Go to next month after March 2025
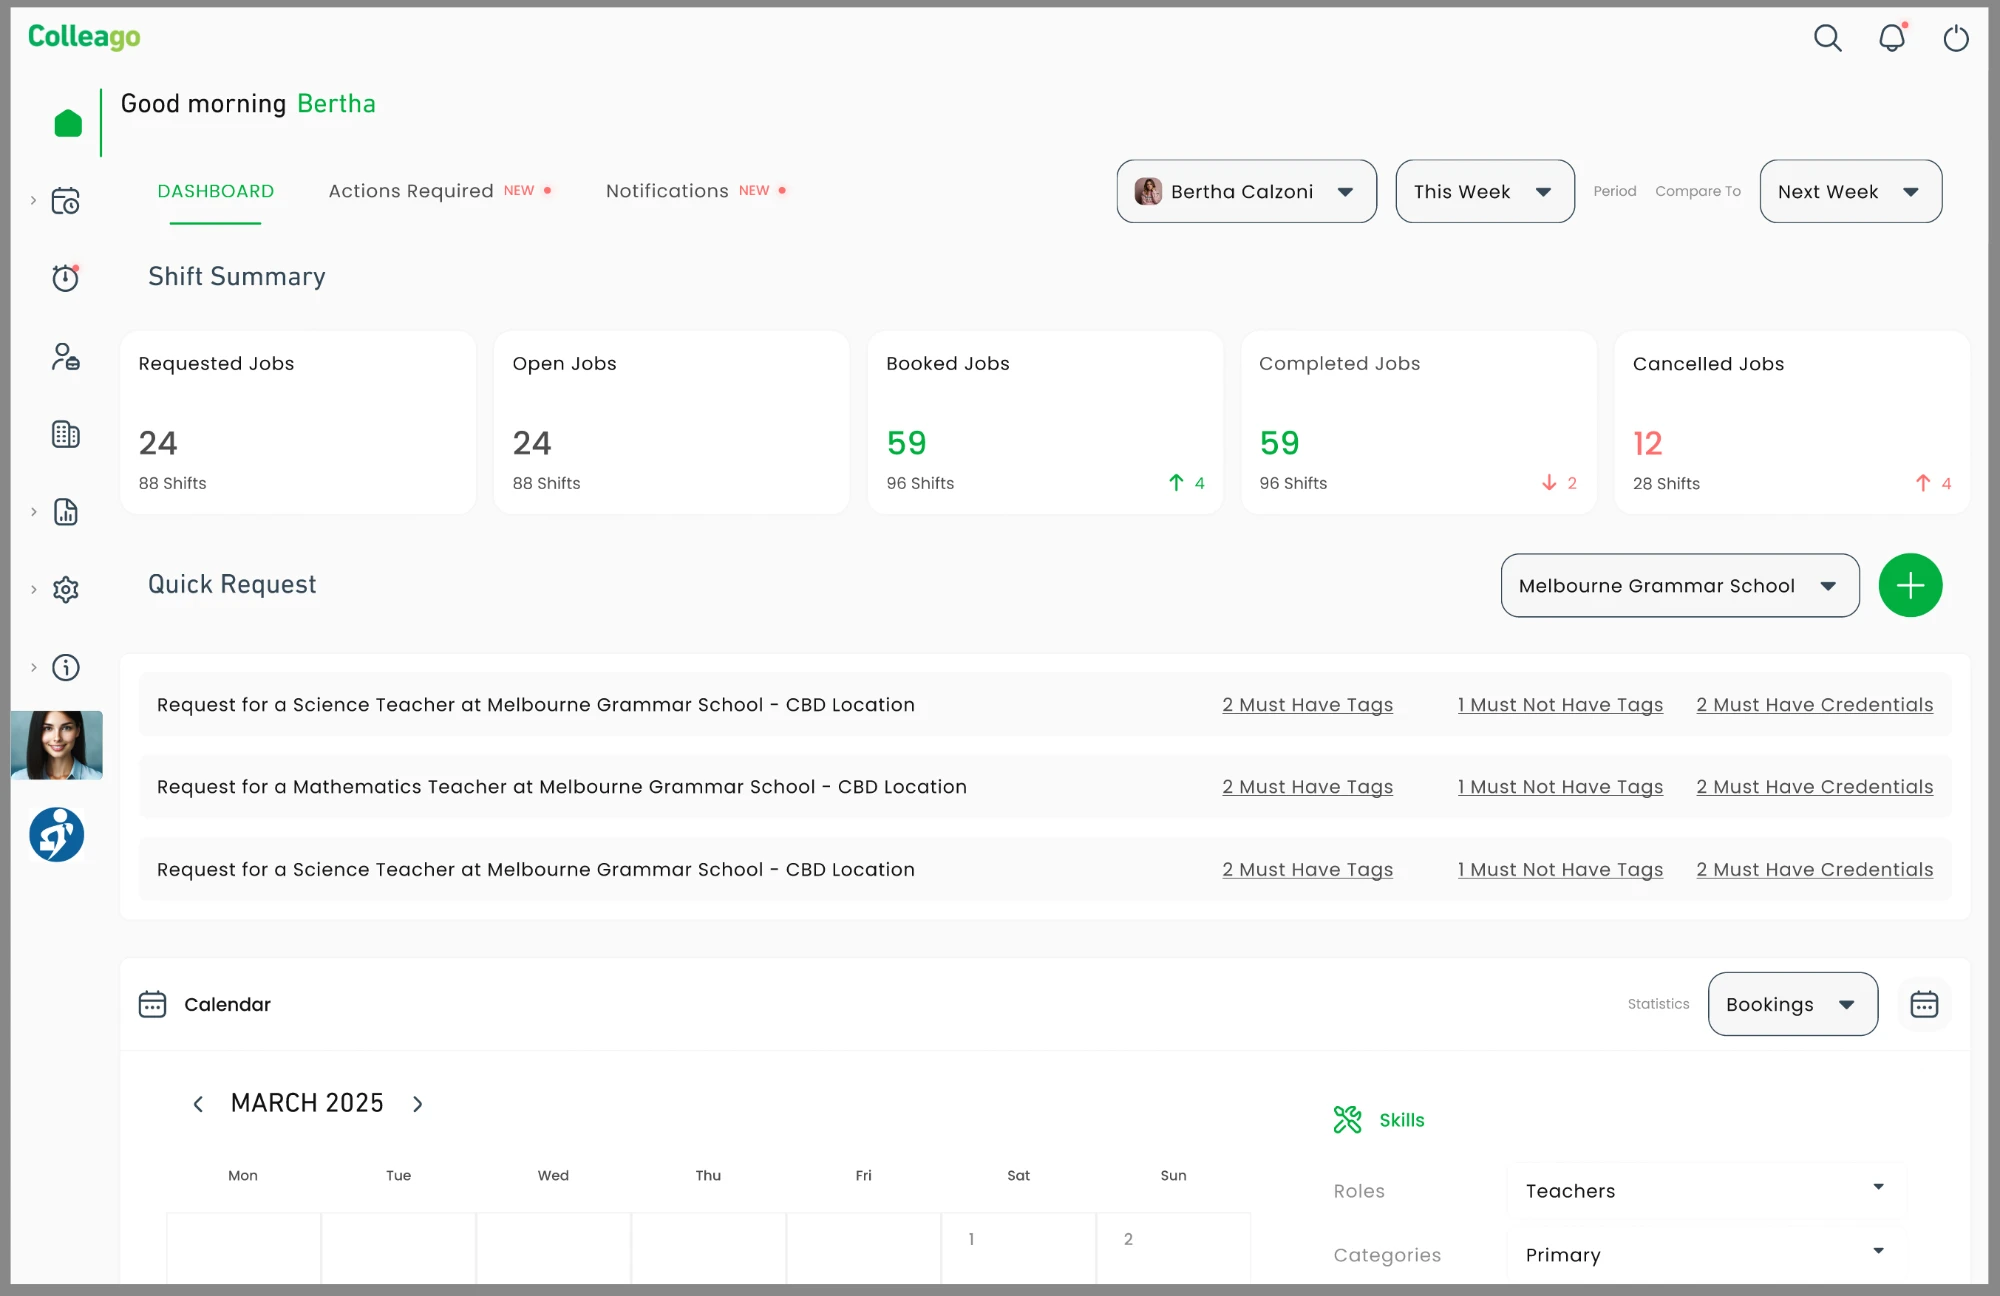 point(418,1104)
